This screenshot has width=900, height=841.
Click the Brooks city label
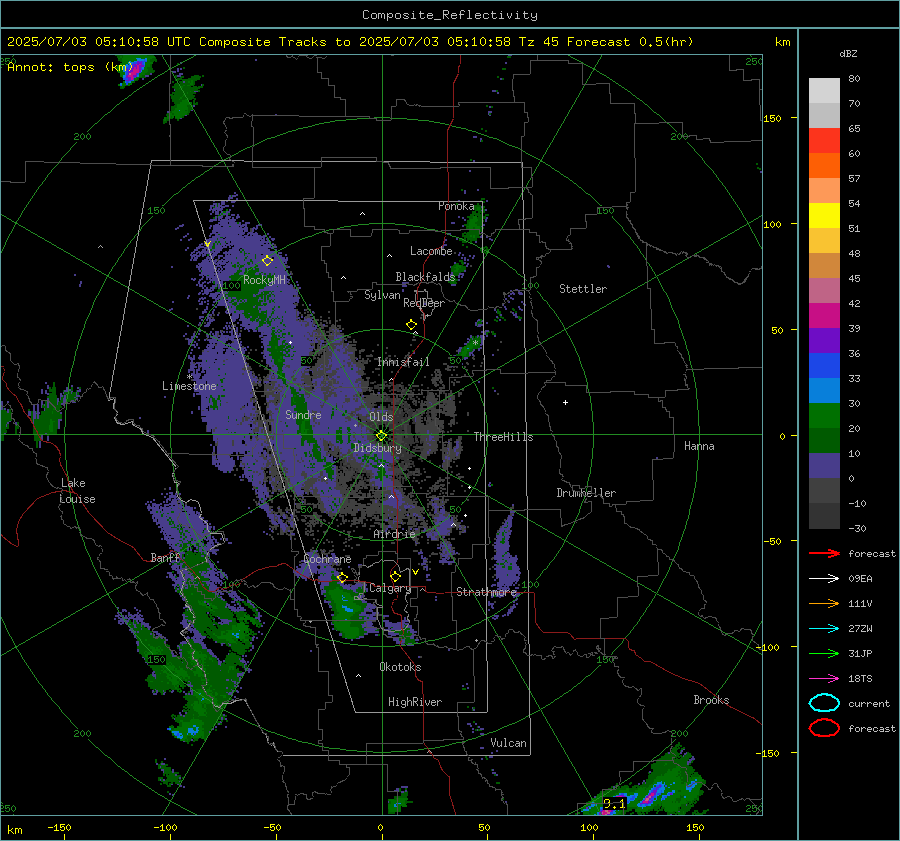[x=711, y=700]
